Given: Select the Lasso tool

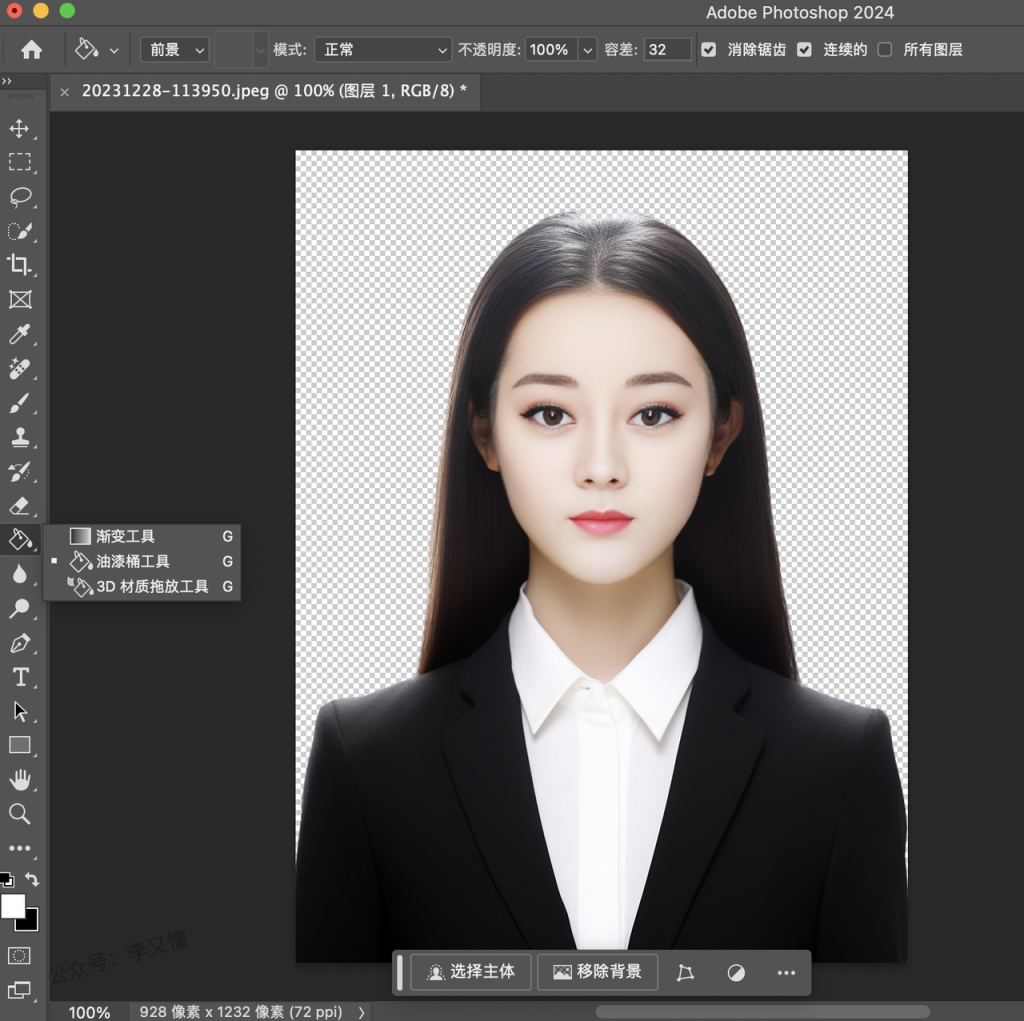Looking at the screenshot, I should [20, 196].
